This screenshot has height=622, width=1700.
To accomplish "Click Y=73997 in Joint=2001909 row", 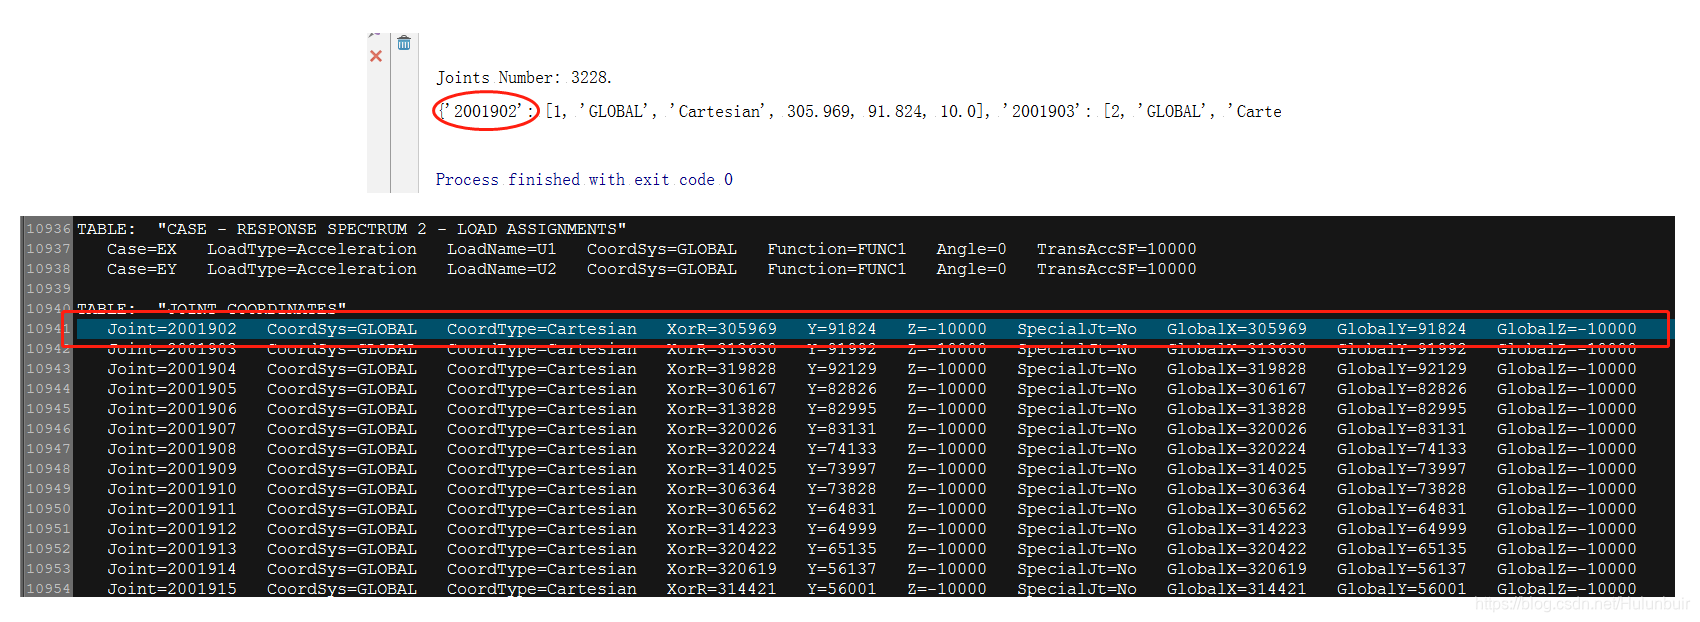I will pyautogui.click(x=841, y=469).
